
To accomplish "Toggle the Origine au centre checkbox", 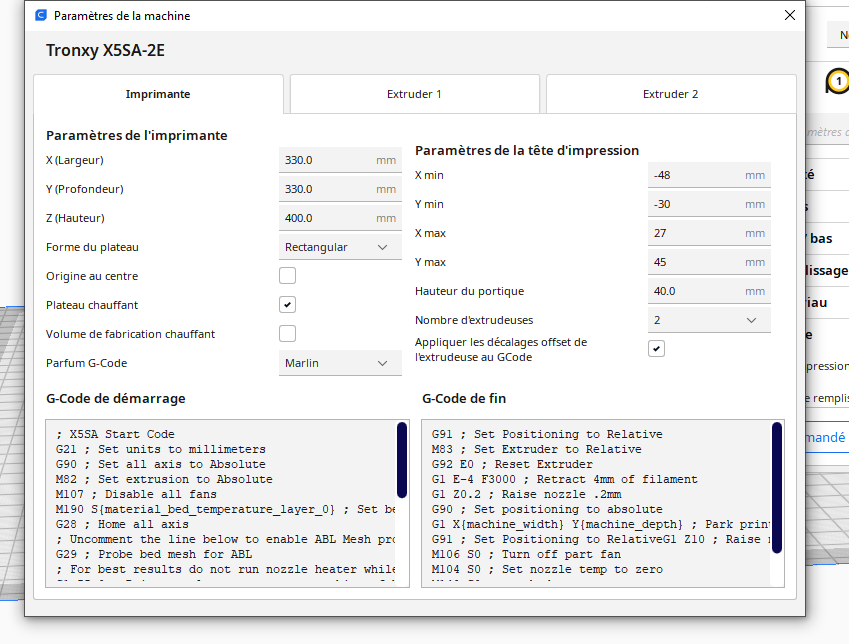I will [288, 276].
